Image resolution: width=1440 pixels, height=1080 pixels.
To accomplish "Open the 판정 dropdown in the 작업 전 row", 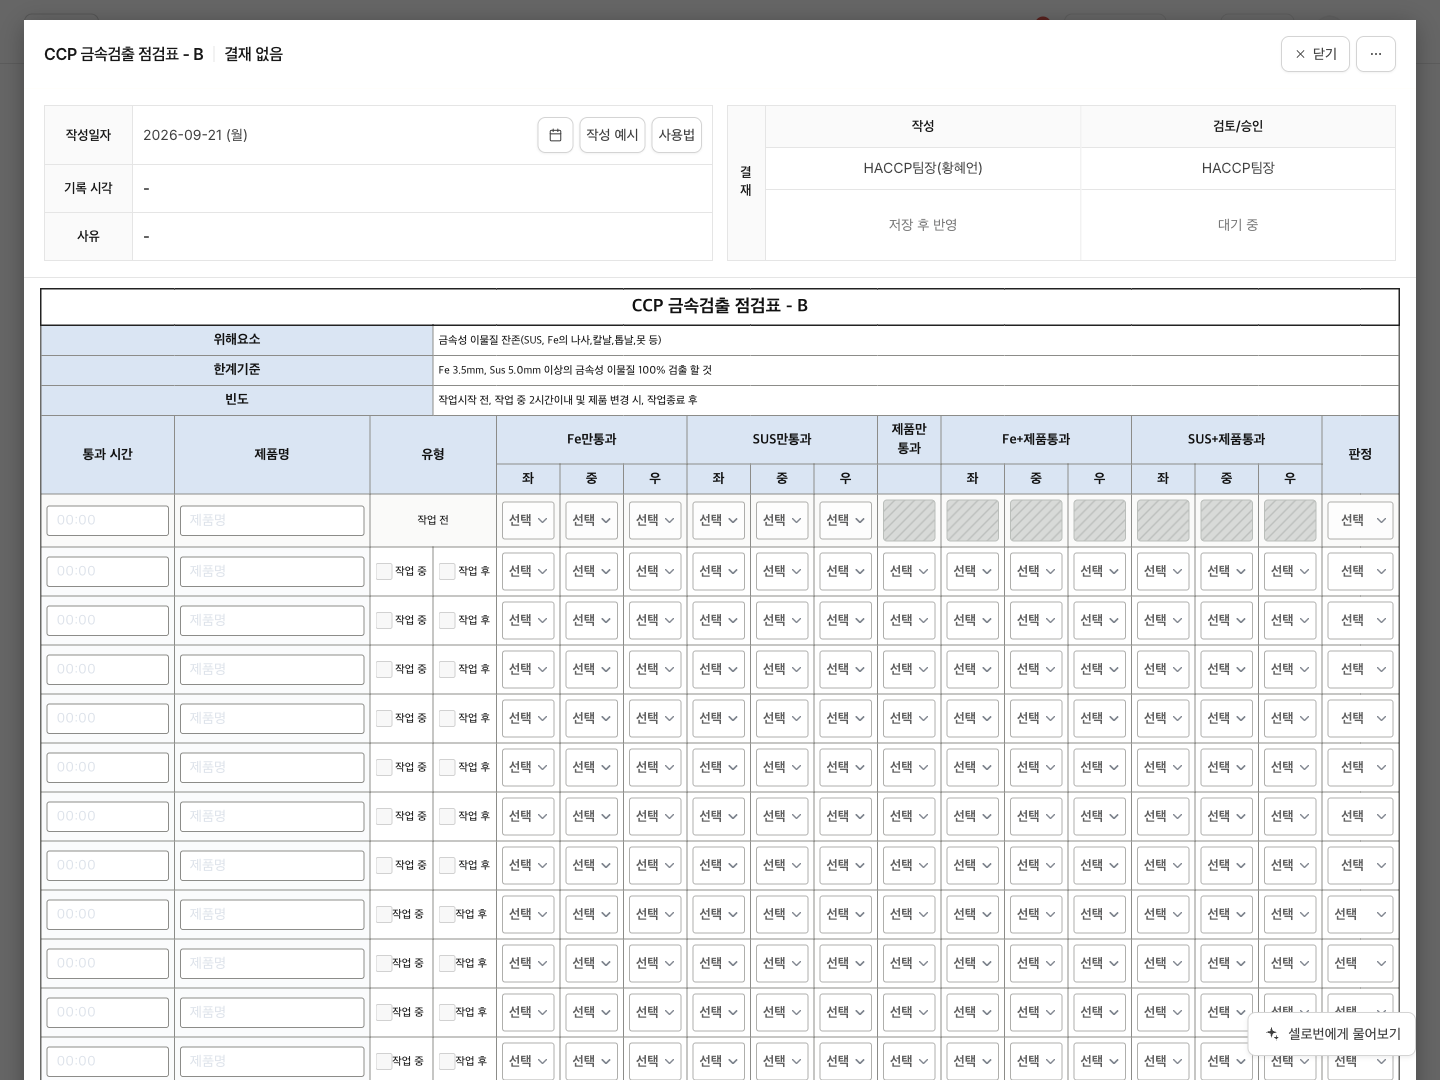I will [1360, 520].
